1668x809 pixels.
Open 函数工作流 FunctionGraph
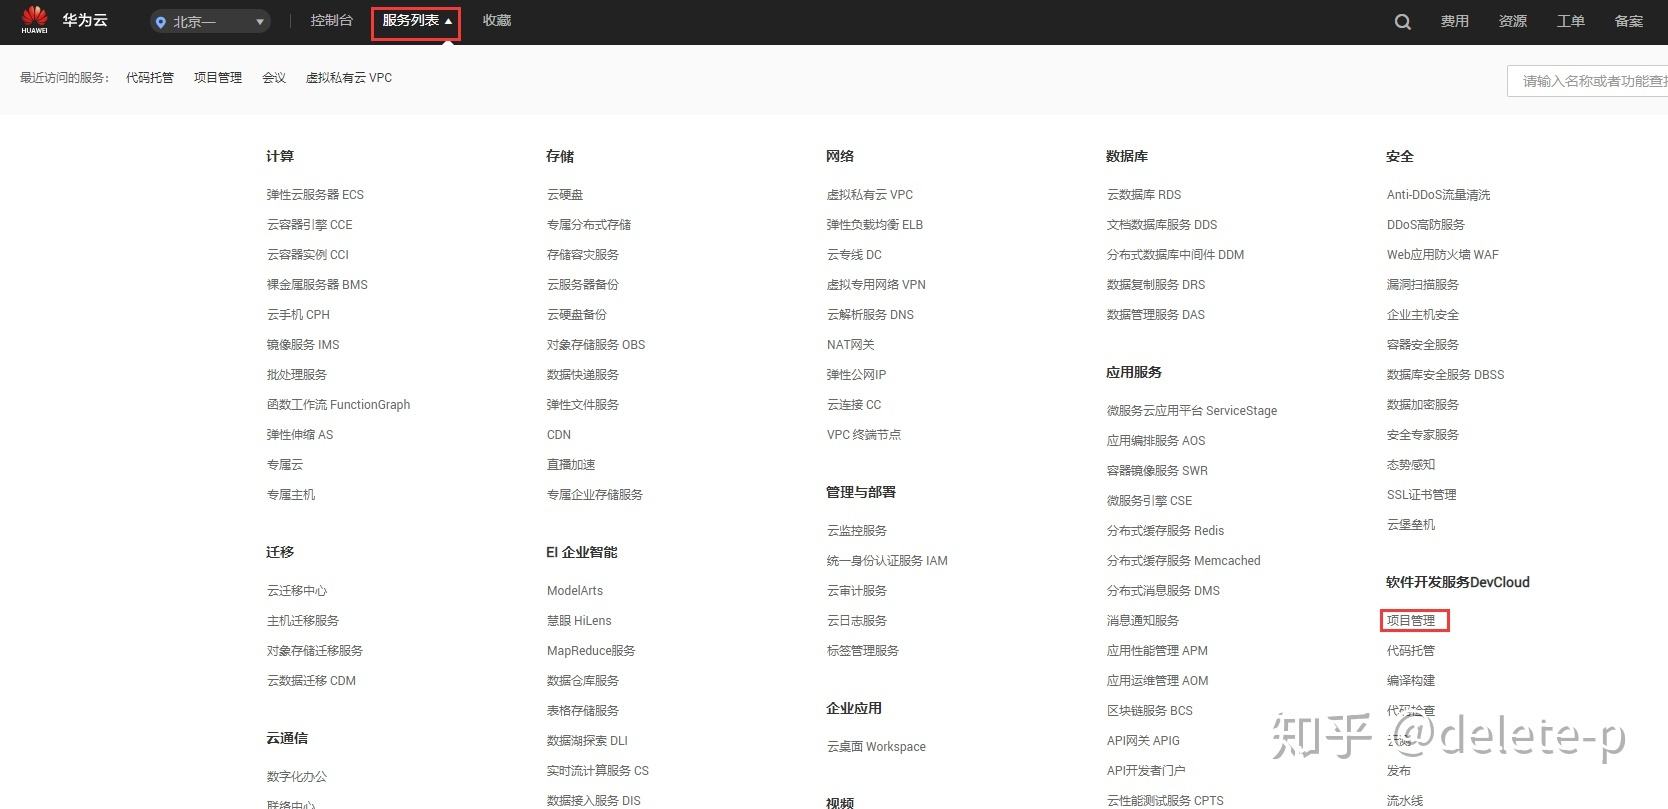pyautogui.click(x=338, y=405)
